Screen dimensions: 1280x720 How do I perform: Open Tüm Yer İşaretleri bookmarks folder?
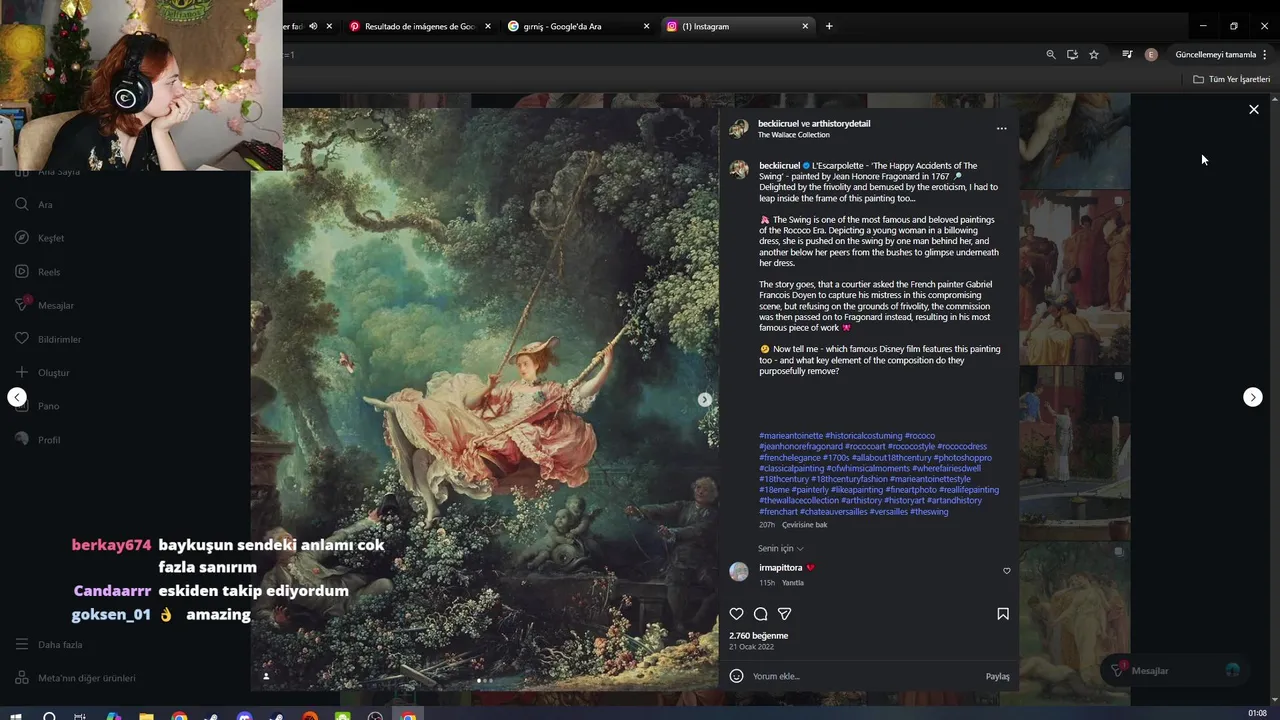tap(1231, 79)
